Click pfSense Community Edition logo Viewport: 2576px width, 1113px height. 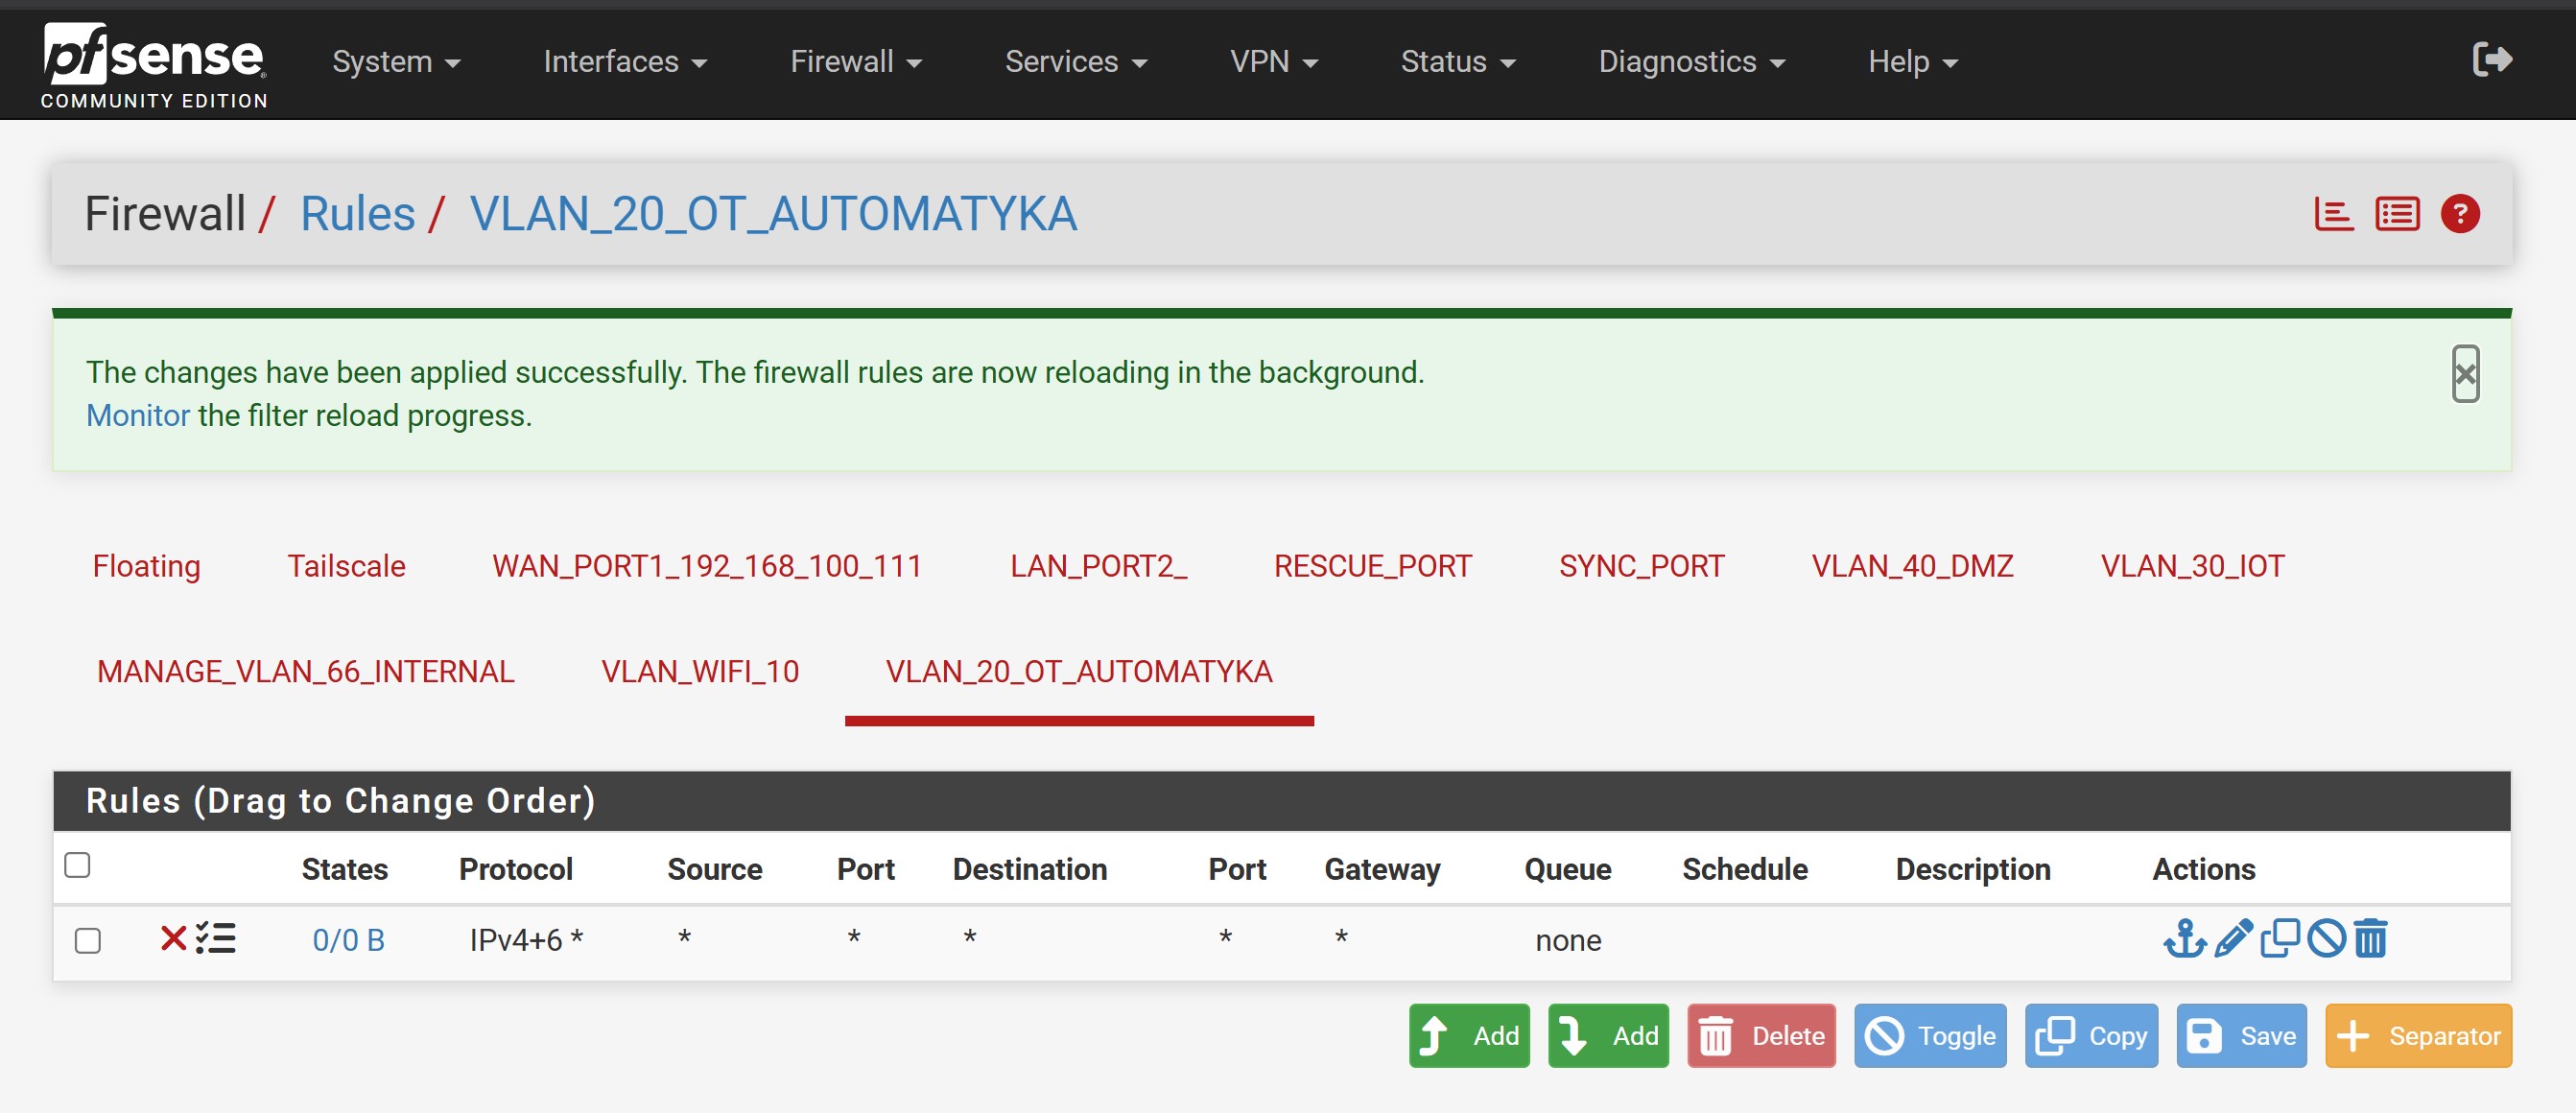point(154,65)
